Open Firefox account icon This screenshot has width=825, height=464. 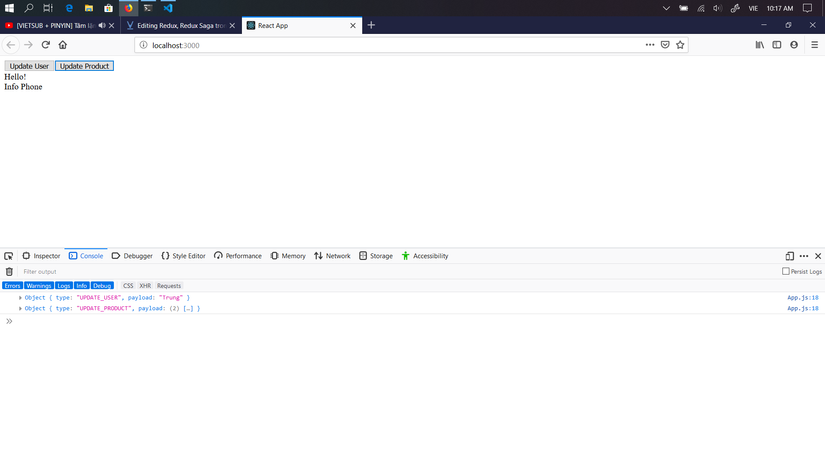point(794,45)
